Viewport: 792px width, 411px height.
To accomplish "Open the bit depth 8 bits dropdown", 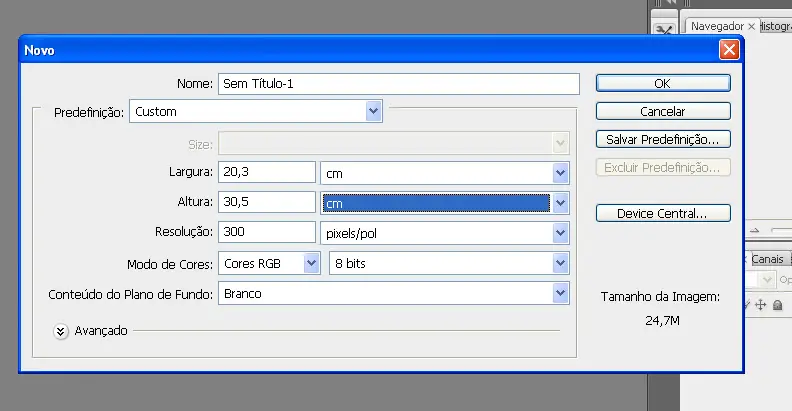I will point(560,264).
